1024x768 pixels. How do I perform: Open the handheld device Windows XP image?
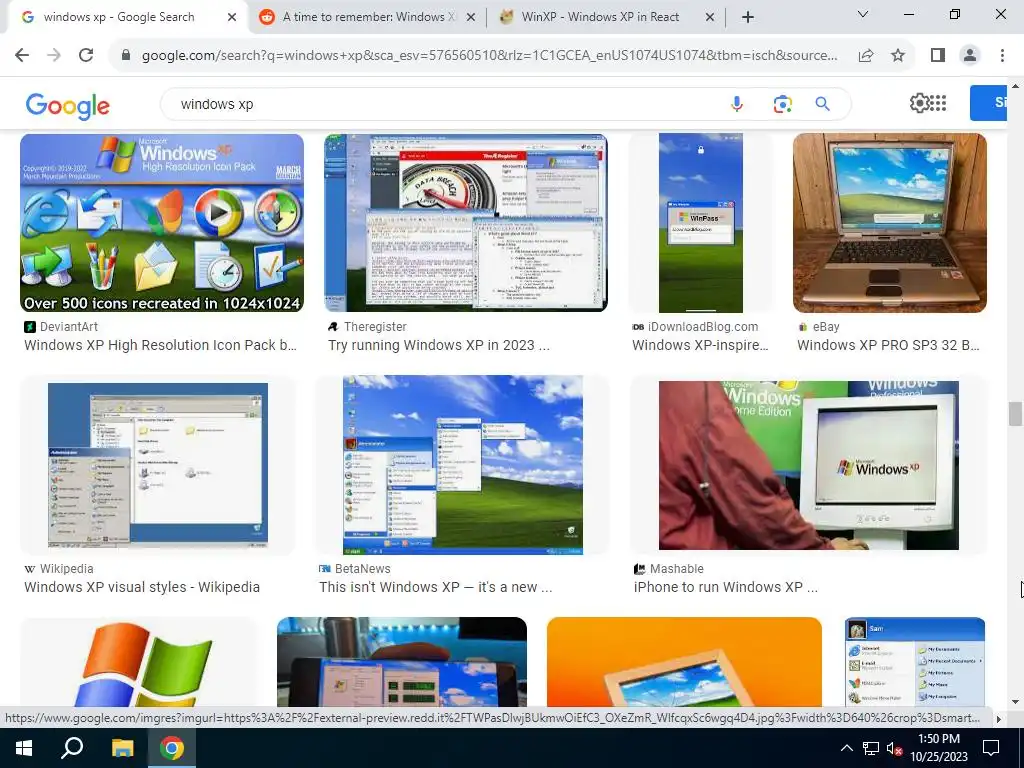(x=402, y=662)
